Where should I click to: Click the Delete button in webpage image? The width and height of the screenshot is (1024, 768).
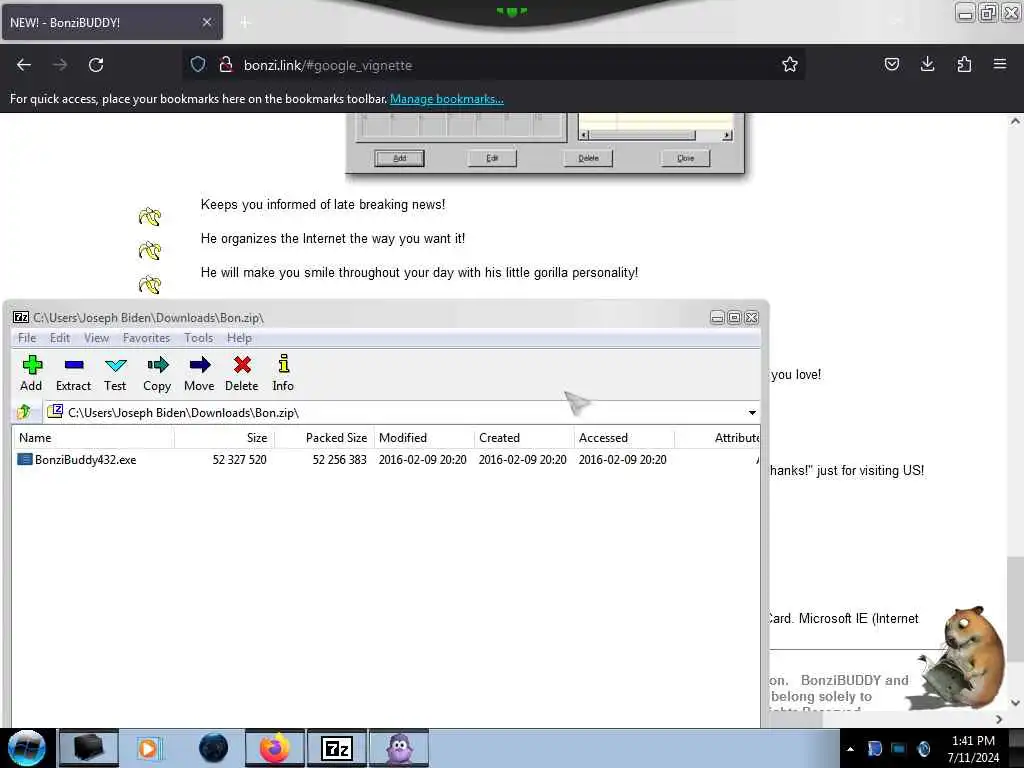tap(588, 158)
